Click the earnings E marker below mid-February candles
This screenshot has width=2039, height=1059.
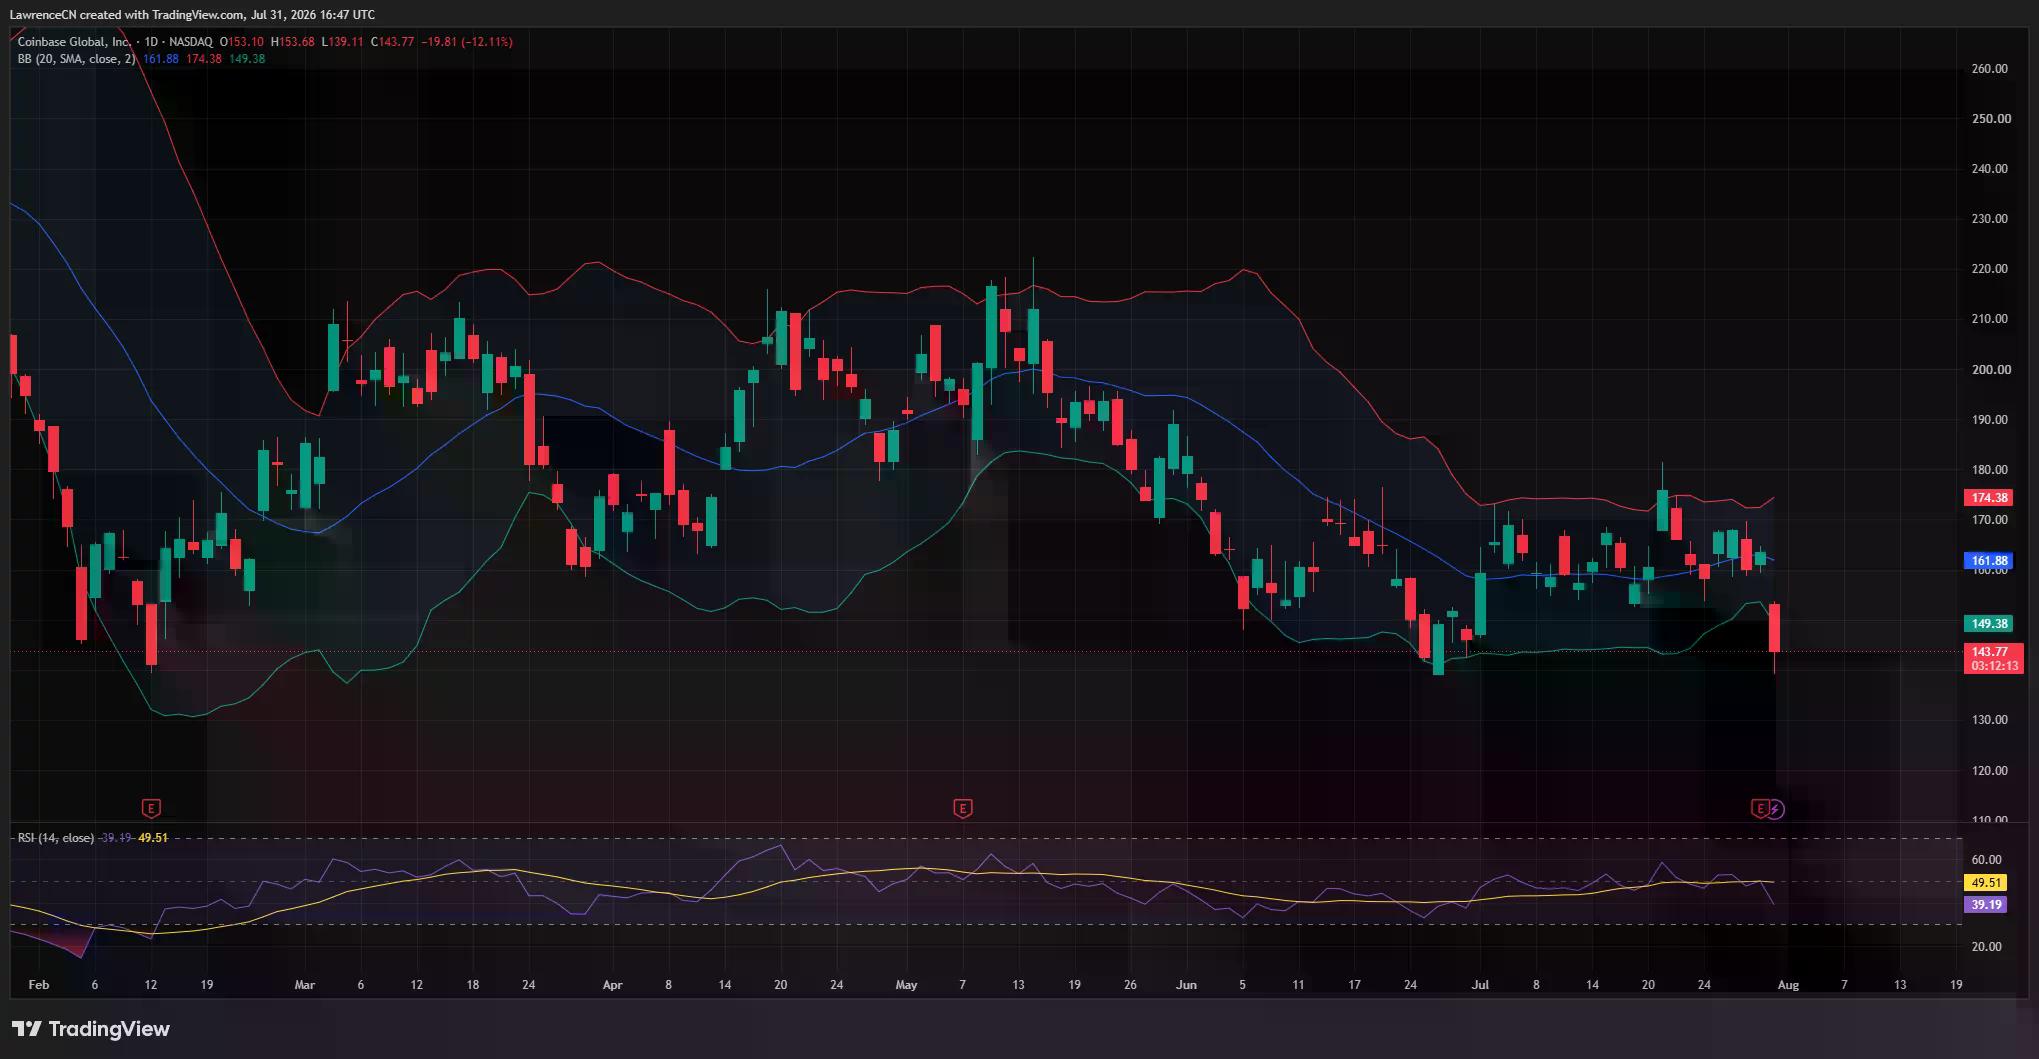click(151, 808)
